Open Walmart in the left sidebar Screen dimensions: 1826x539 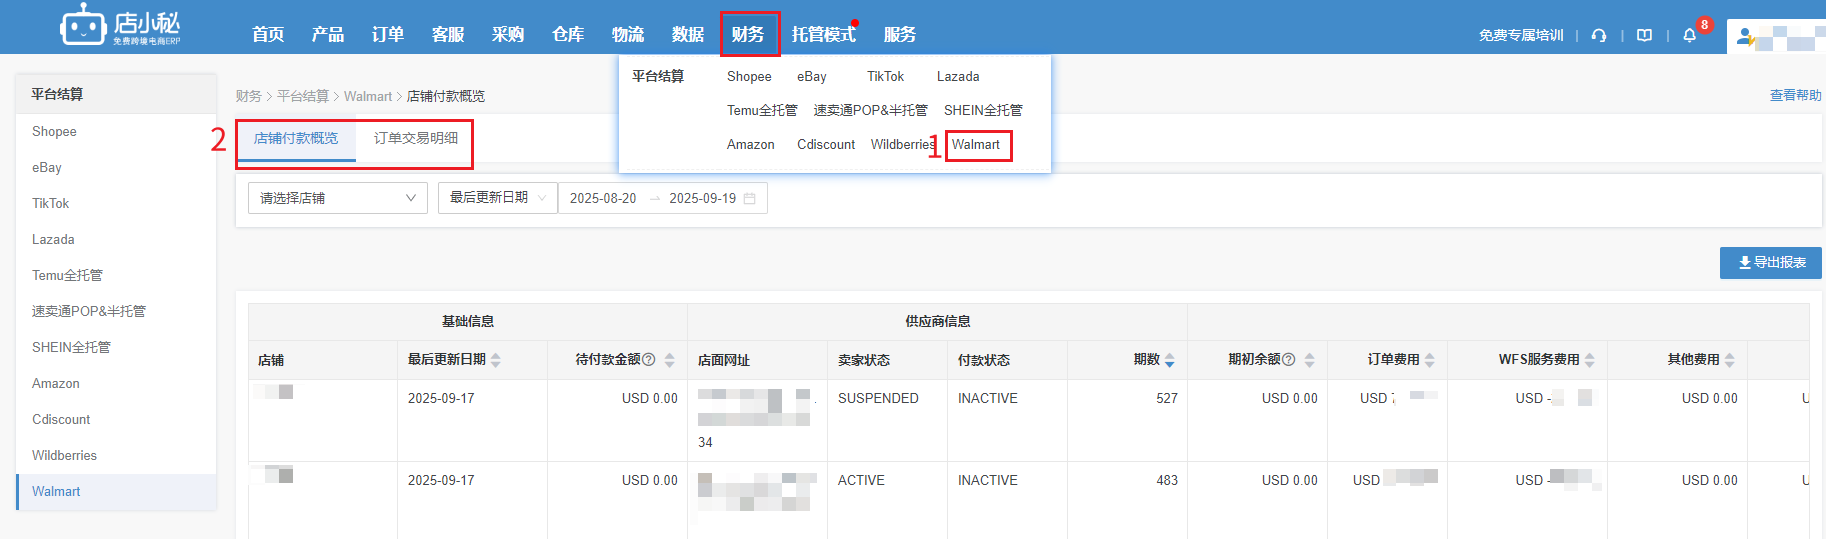pos(116,491)
